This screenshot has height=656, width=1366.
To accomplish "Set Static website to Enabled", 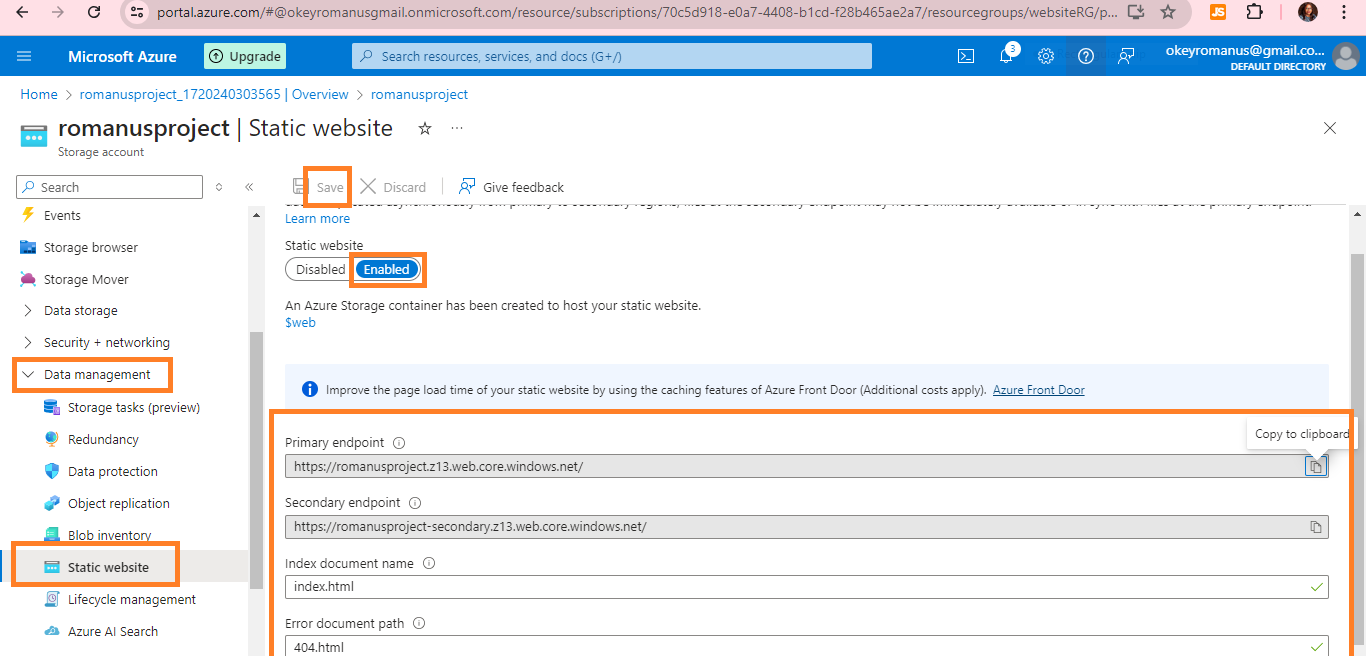I will (387, 269).
